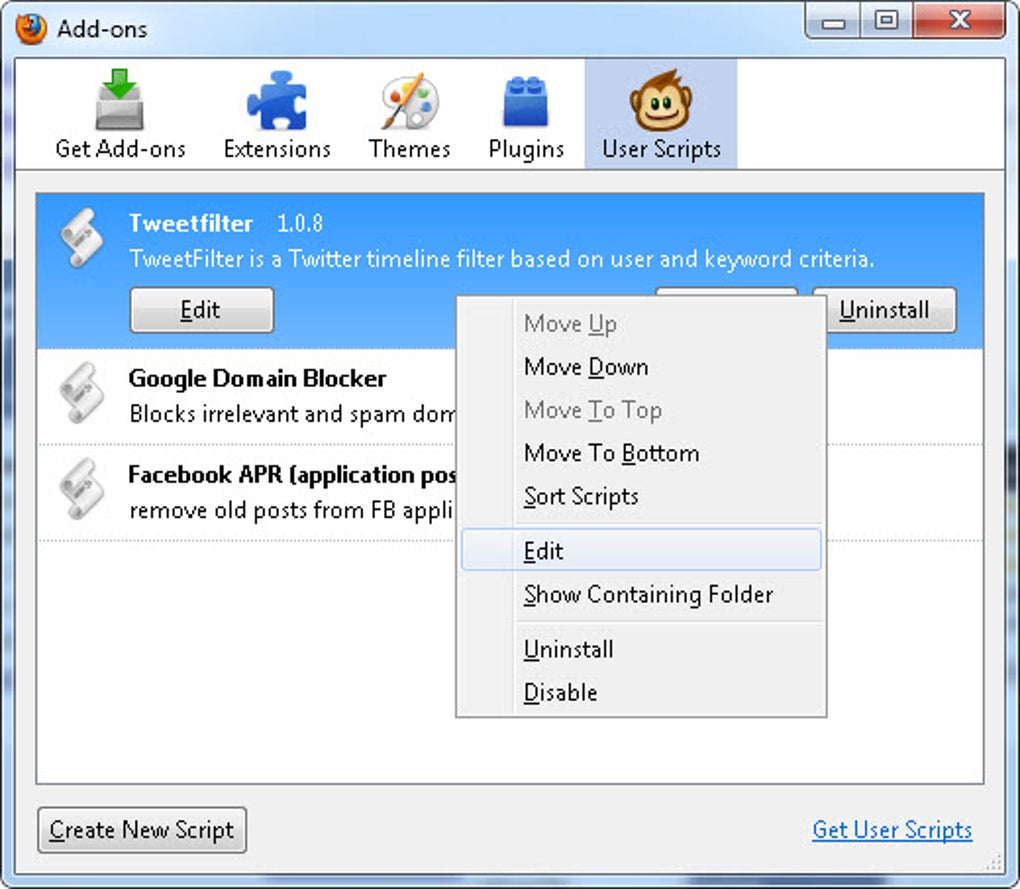Click the Edit button under Tweetfilter
The width and height of the screenshot is (1020, 889).
click(202, 310)
